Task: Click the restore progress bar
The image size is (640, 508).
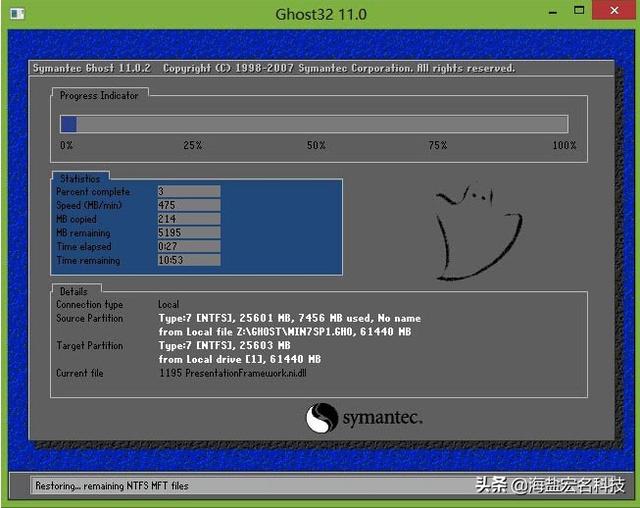Action: pos(314,124)
